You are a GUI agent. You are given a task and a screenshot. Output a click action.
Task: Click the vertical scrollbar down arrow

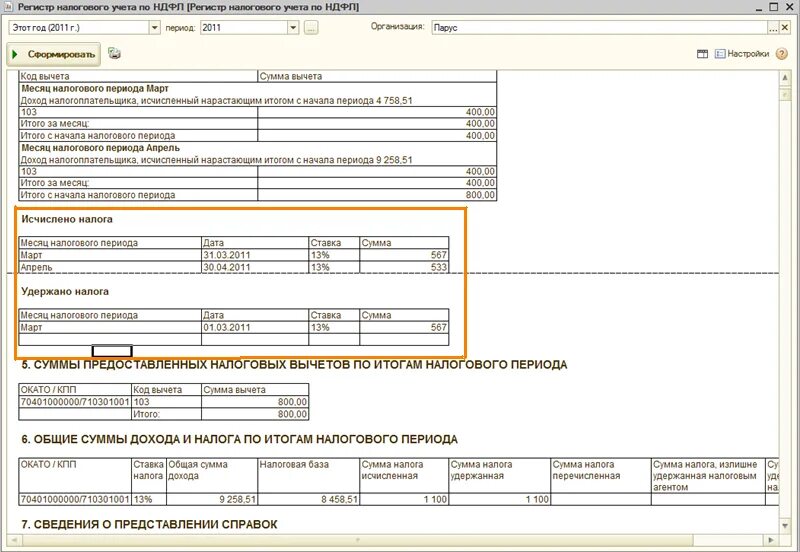(785, 525)
